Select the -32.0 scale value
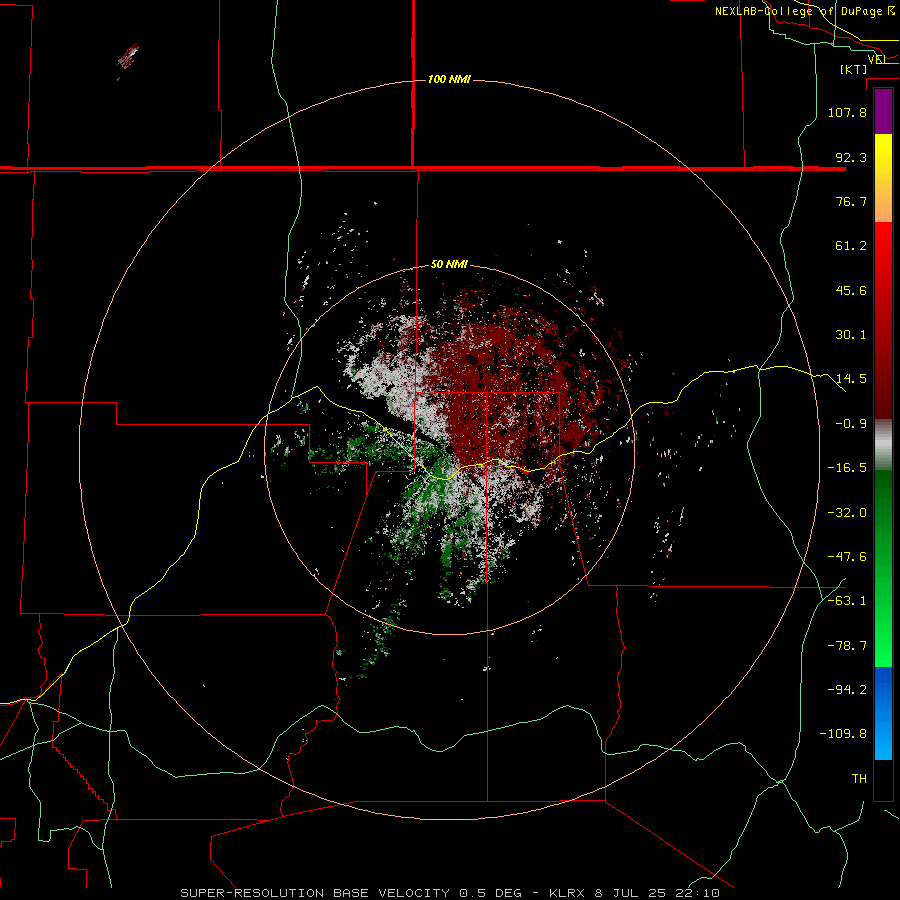 pyautogui.click(x=847, y=513)
